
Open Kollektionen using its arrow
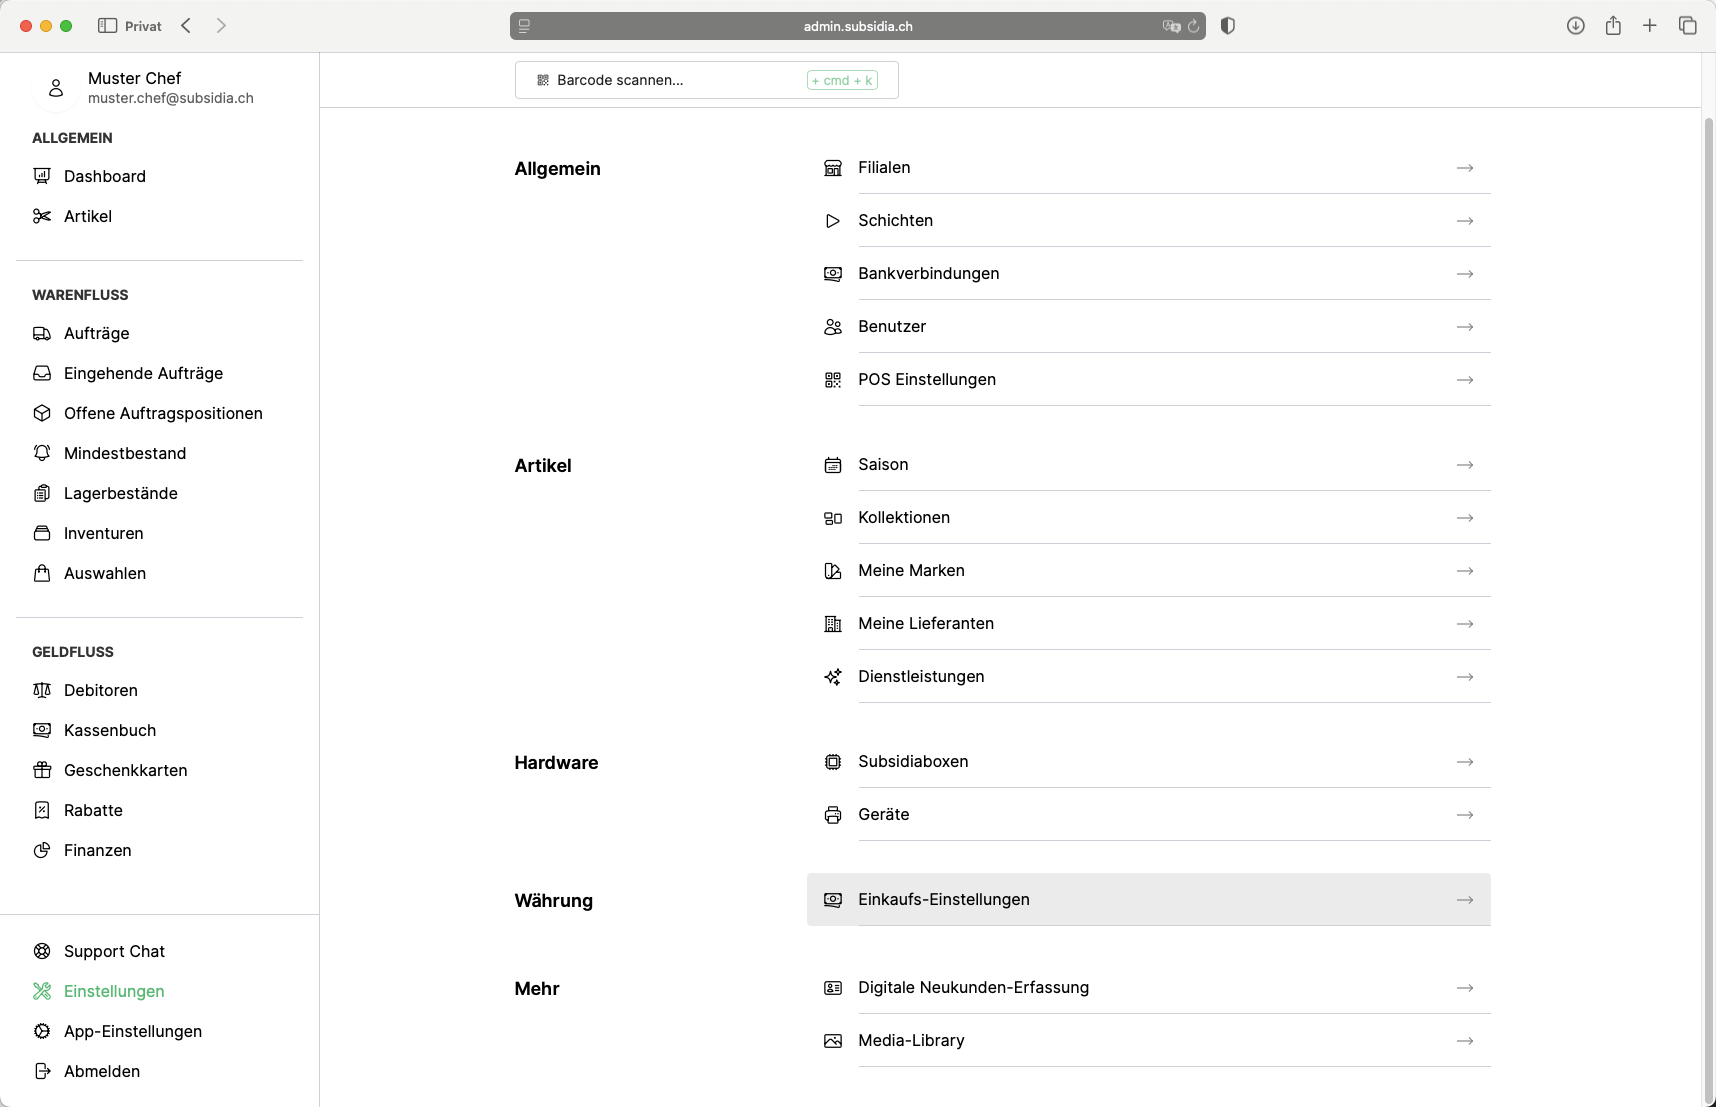click(1465, 518)
